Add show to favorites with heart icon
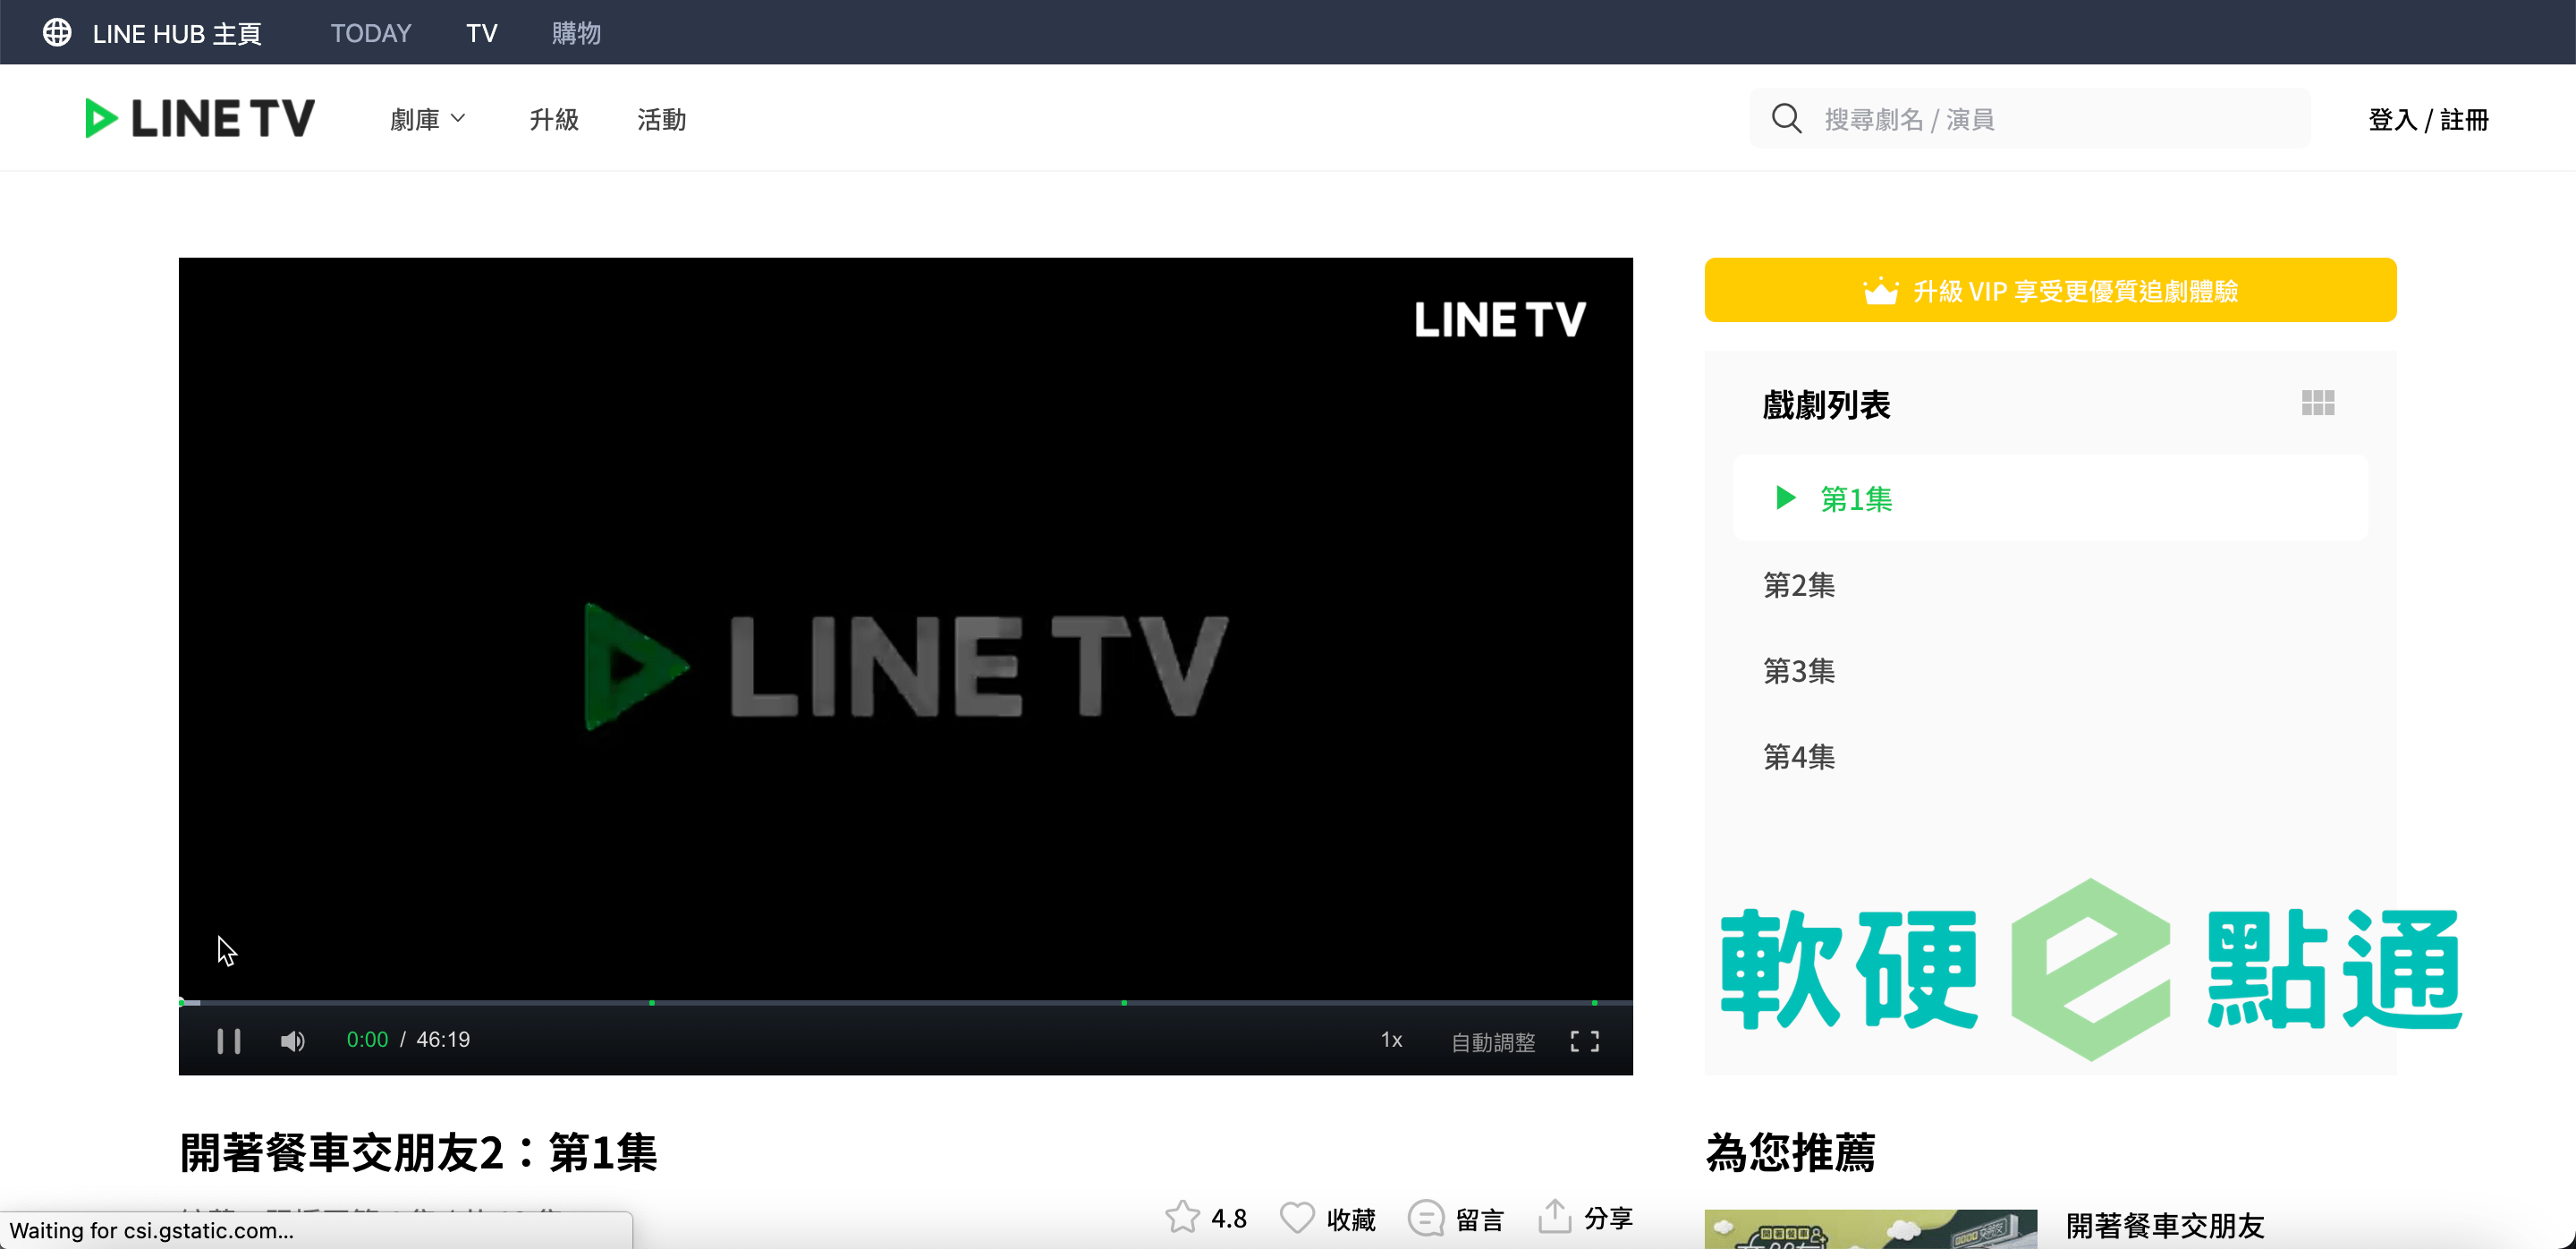Screen dimensions: 2576x1249 click(1297, 1217)
